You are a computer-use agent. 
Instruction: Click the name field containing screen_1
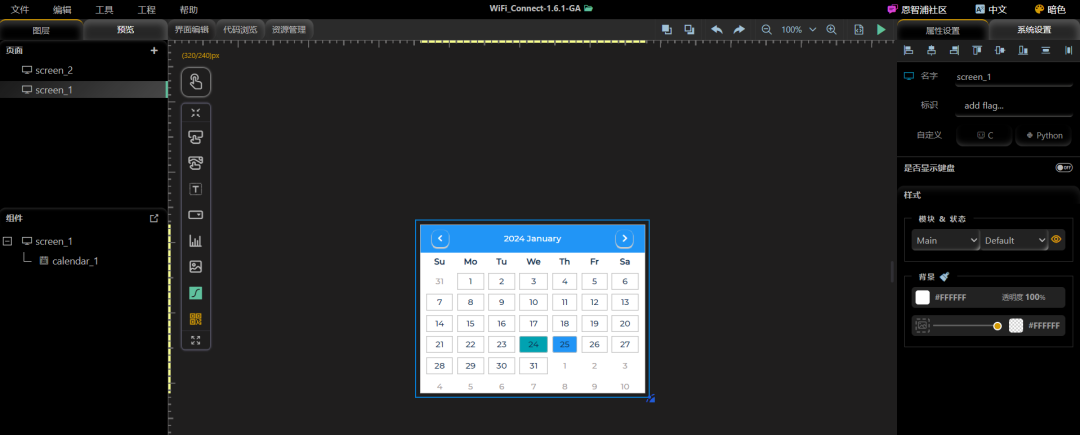(1014, 77)
